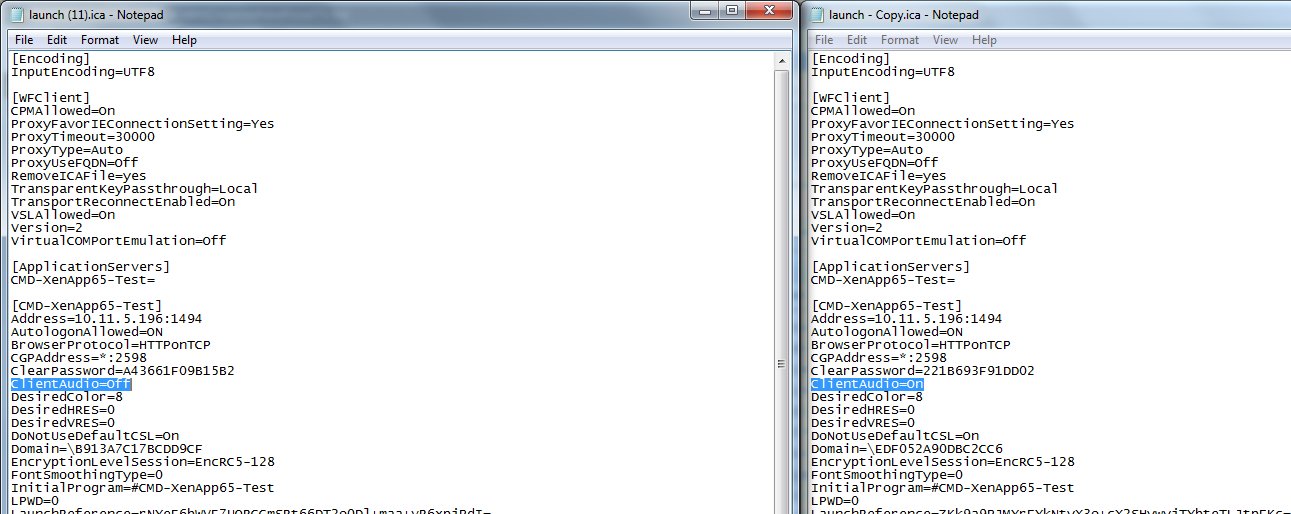Open Help menu in launch (11).ica window
Image resolution: width=1291 pixels, height=514 pixels.
point(184,40)
